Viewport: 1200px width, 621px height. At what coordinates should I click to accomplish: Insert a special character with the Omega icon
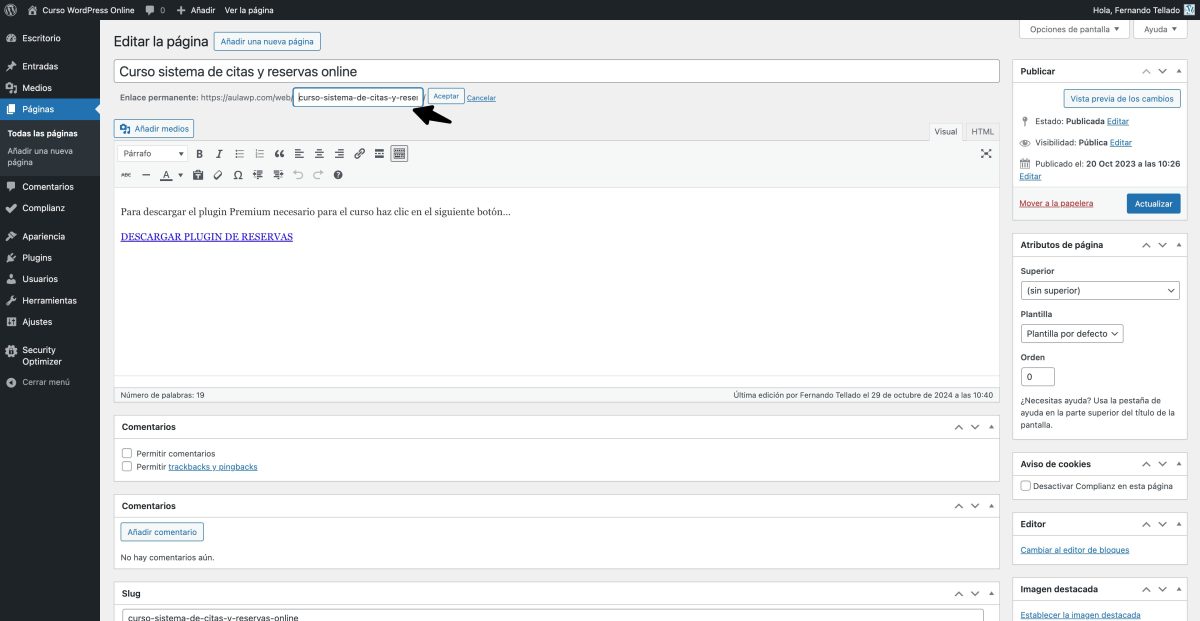click(x=238, y=175)
